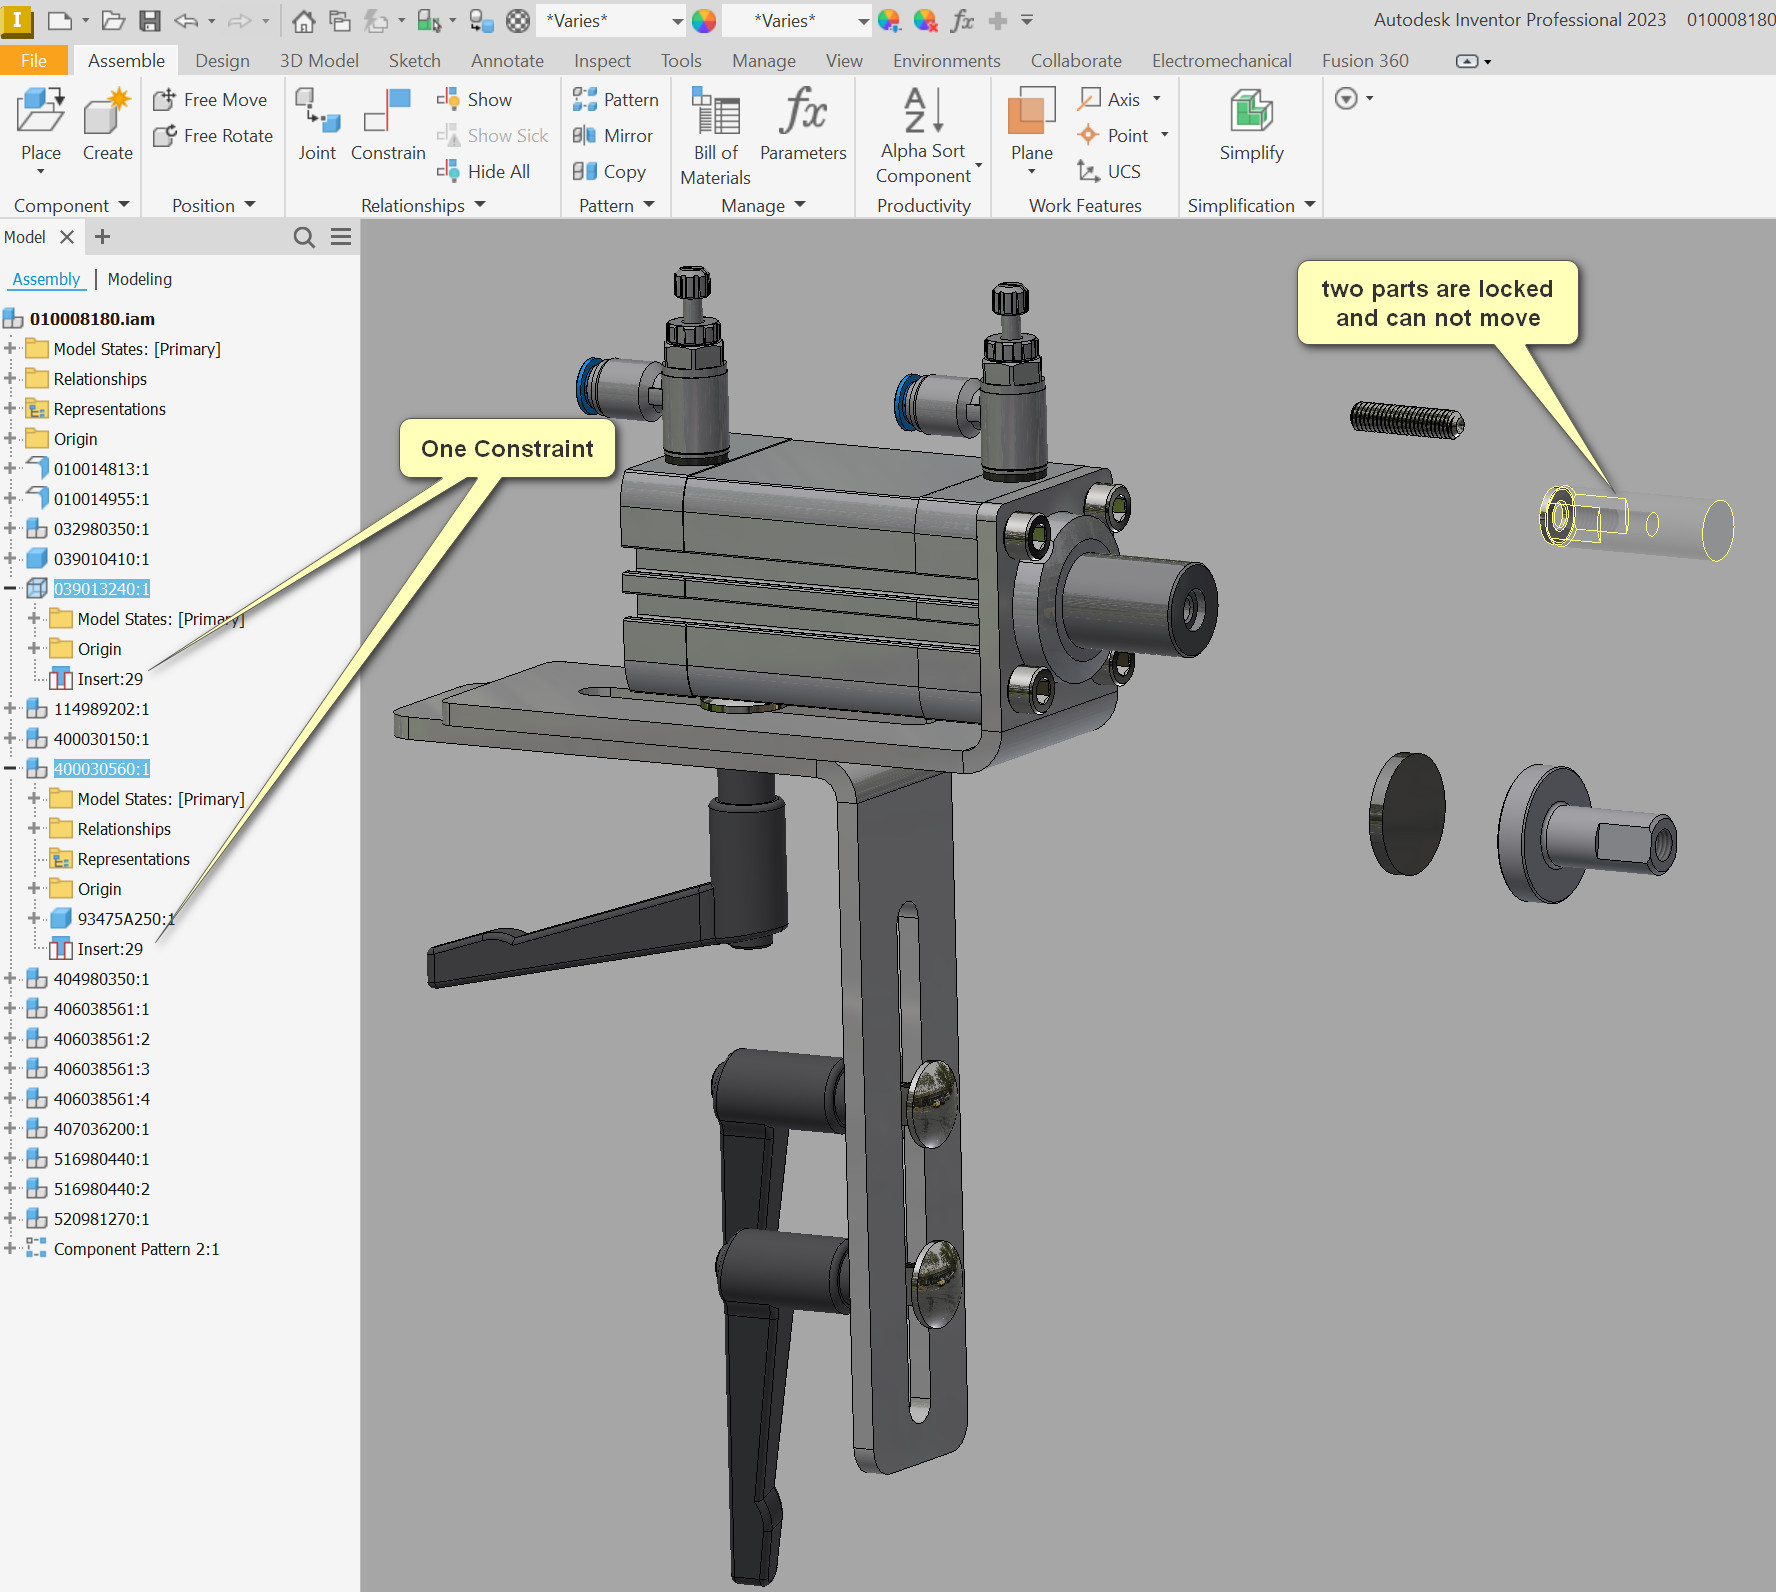Image resolution: width=1776 pixels, height=1592 pixels.
Task: Expand the 404980350:1 component node
Action: [10, 979]
